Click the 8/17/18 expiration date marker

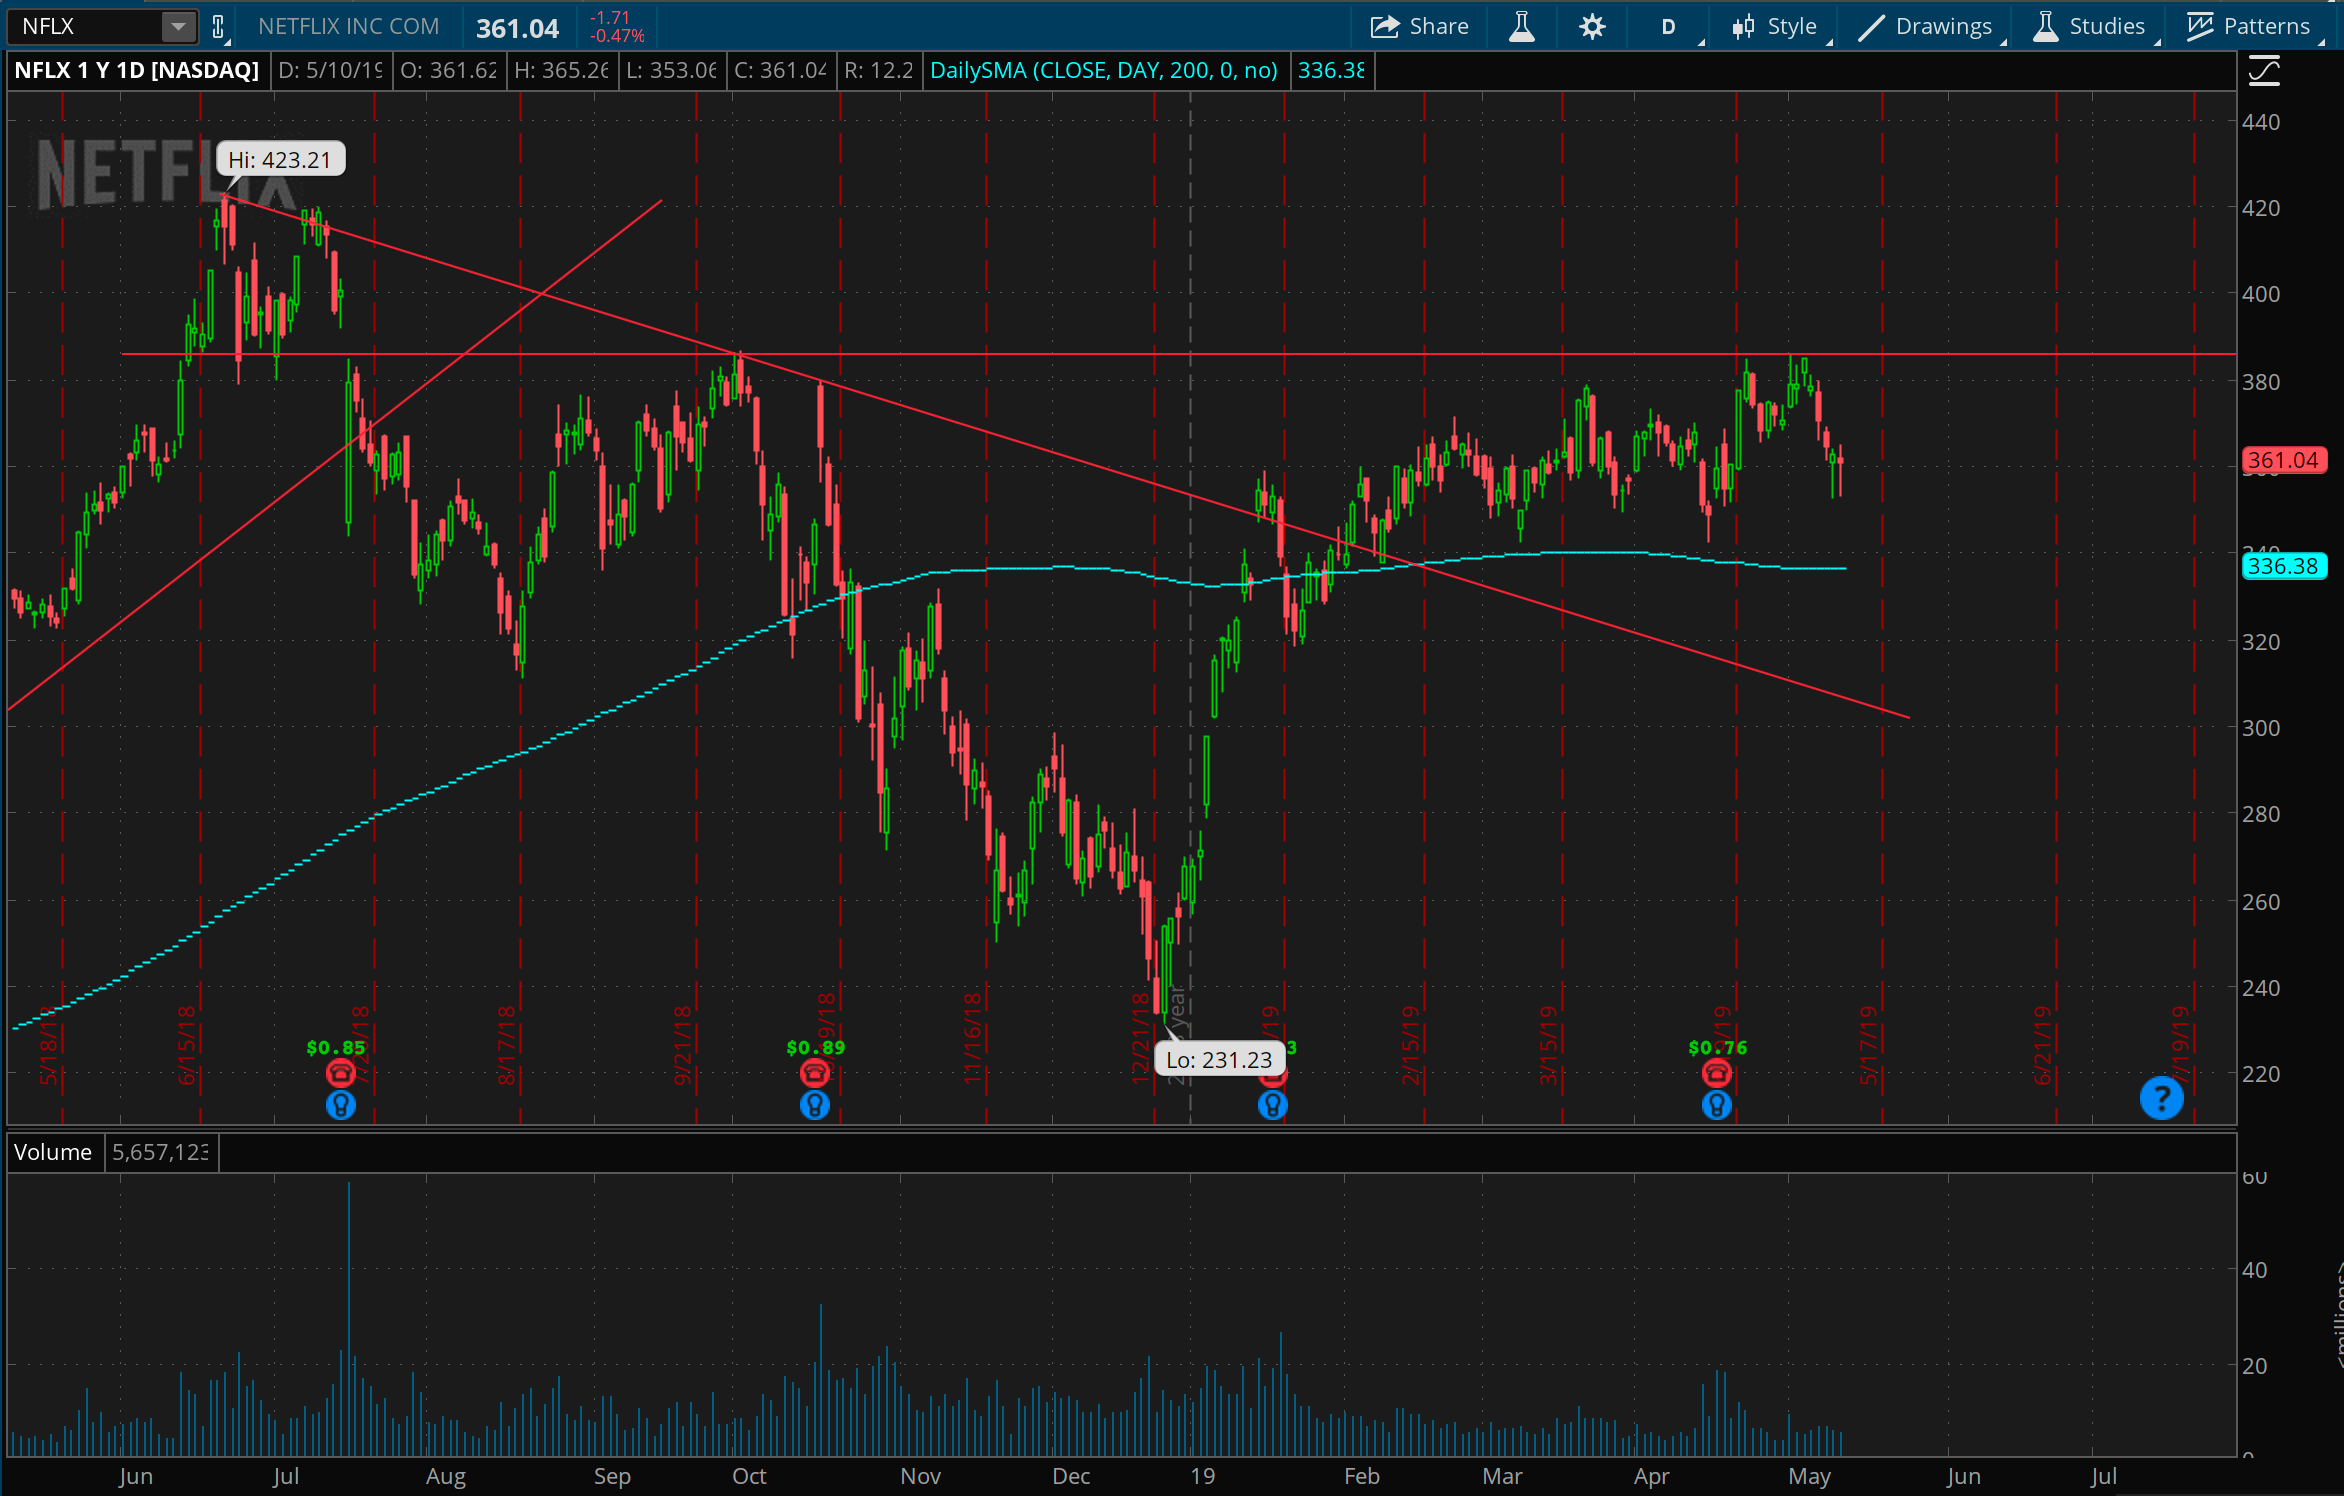tap(507, 1045)
